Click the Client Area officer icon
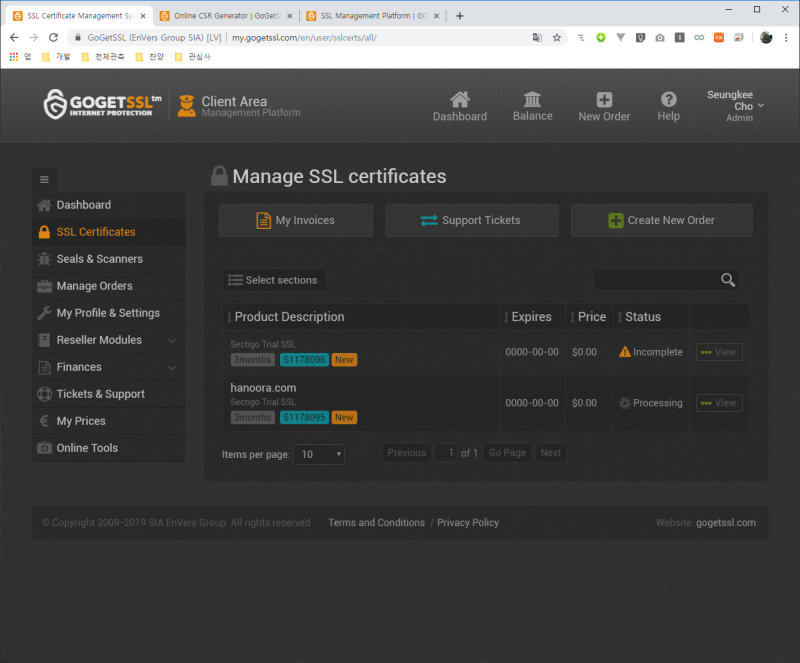This screenshot has width=800, height=663. click(x=186, y=106)
